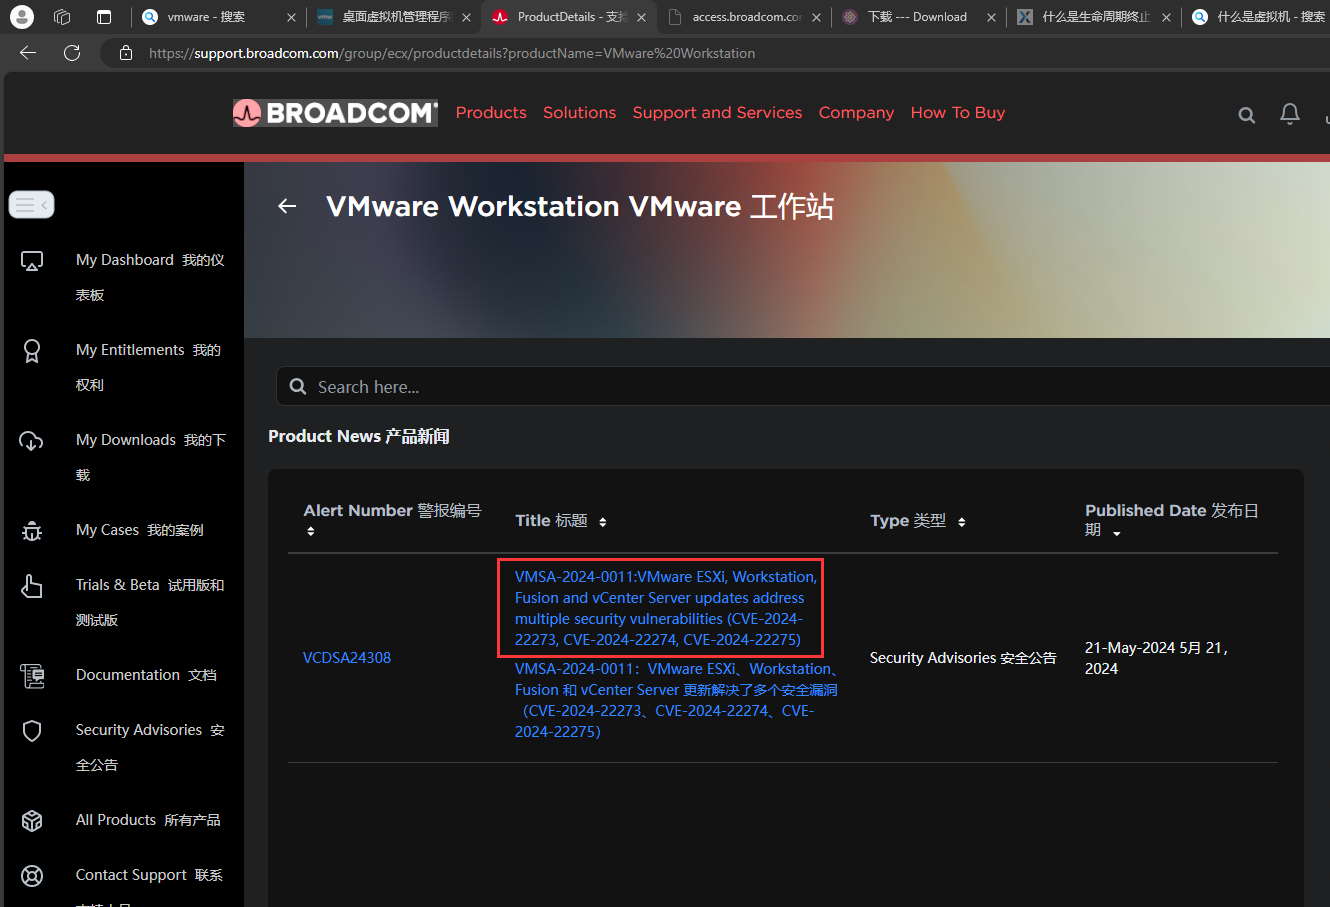Viewport: 1330px width, 907px height.
Task: Open Trials & Beta in the sidebar
Action: (150, 602)
